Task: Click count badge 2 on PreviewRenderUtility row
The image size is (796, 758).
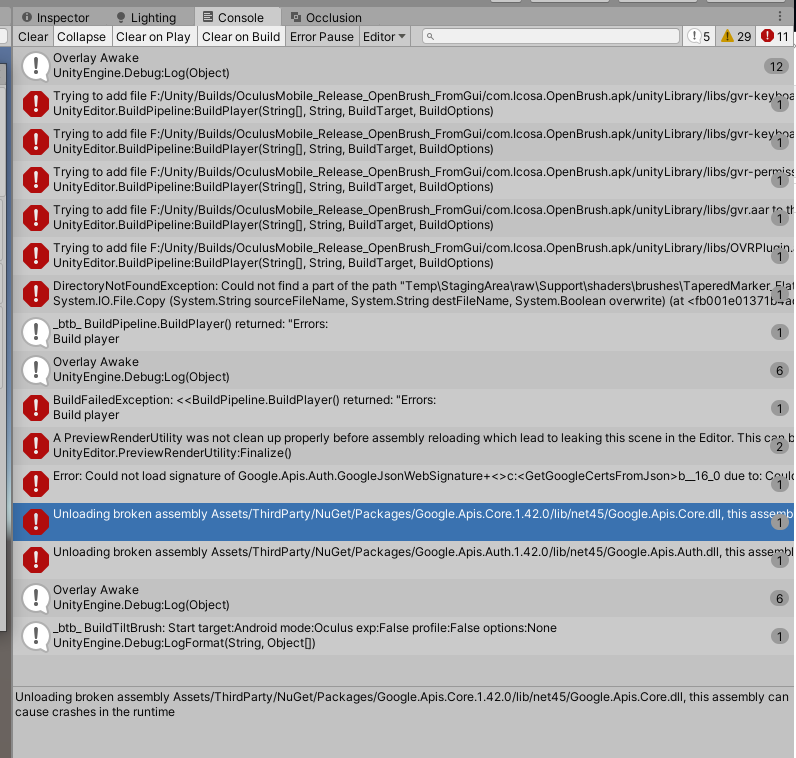Action: (x=780, y=447)
